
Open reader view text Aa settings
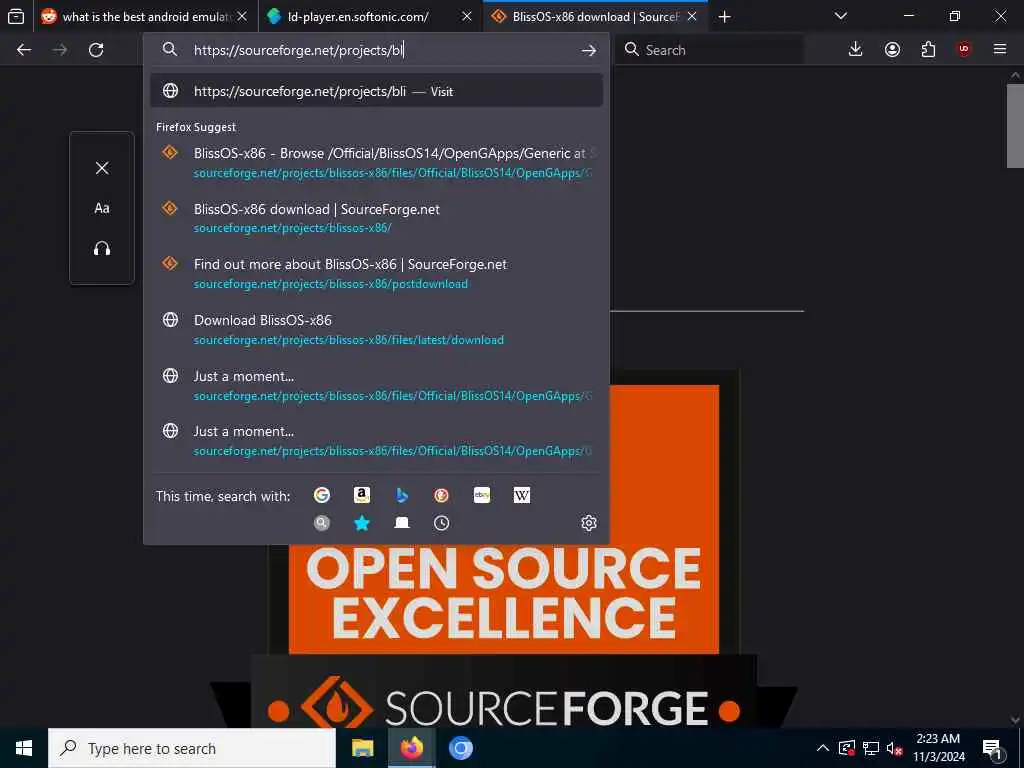tap(102, 208)
